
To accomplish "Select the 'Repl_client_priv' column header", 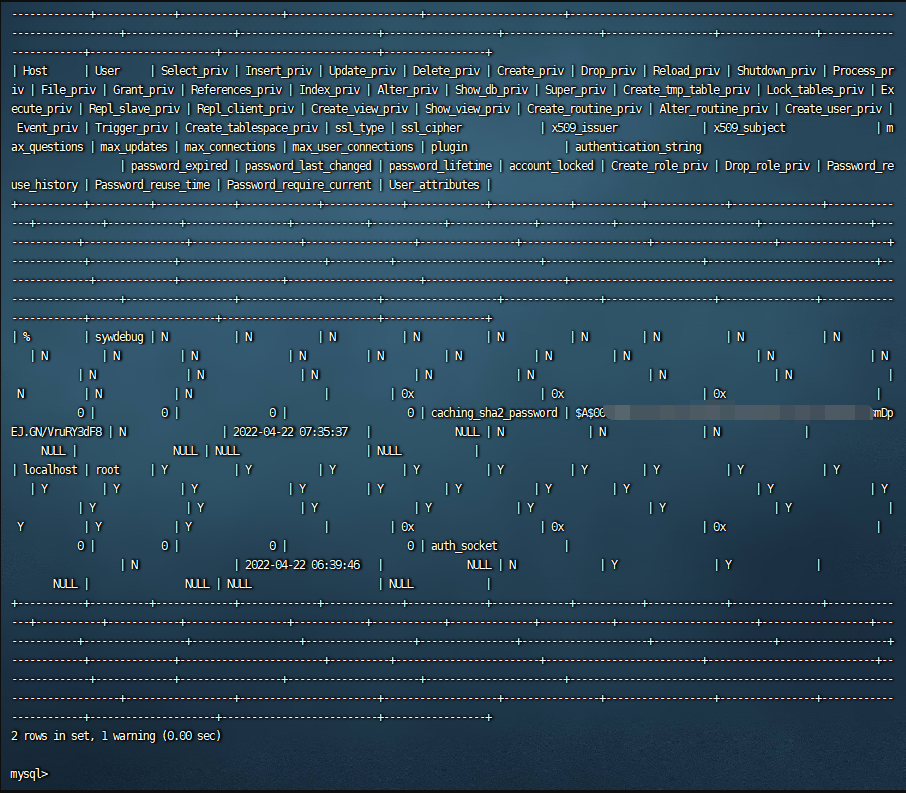I will [245, 109].
